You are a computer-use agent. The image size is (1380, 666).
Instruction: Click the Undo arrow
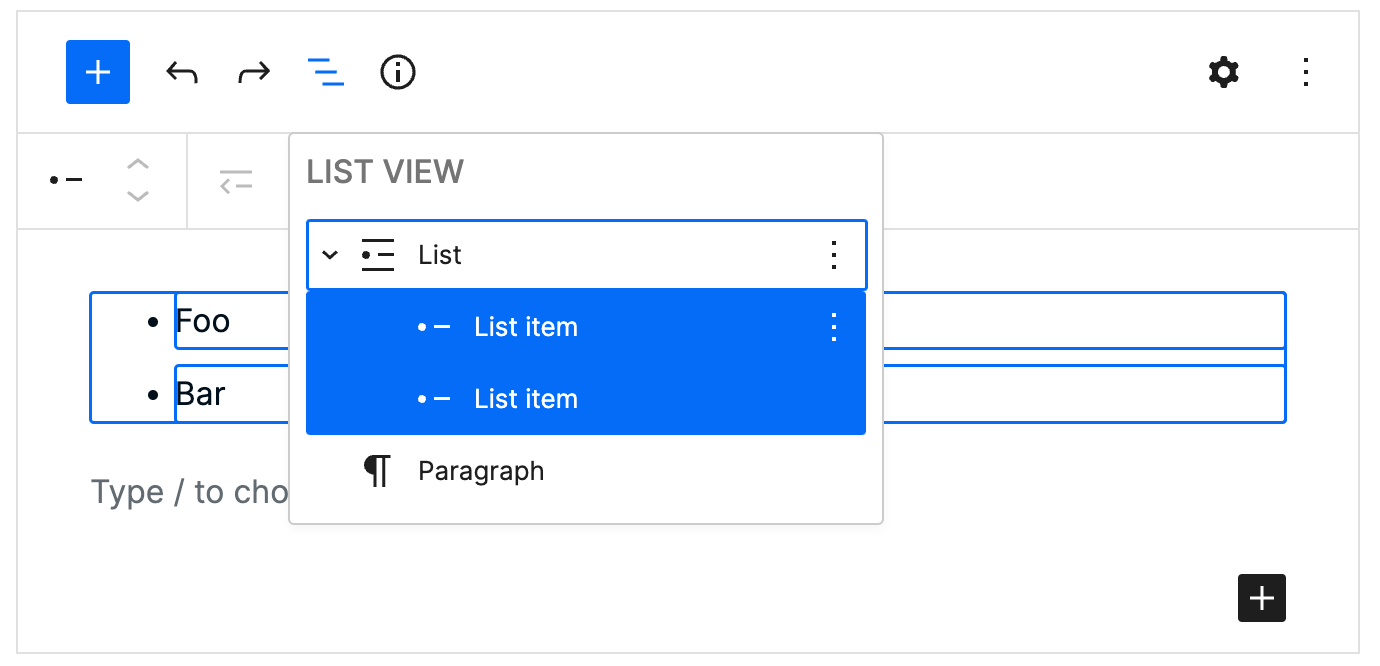(182, 71)
